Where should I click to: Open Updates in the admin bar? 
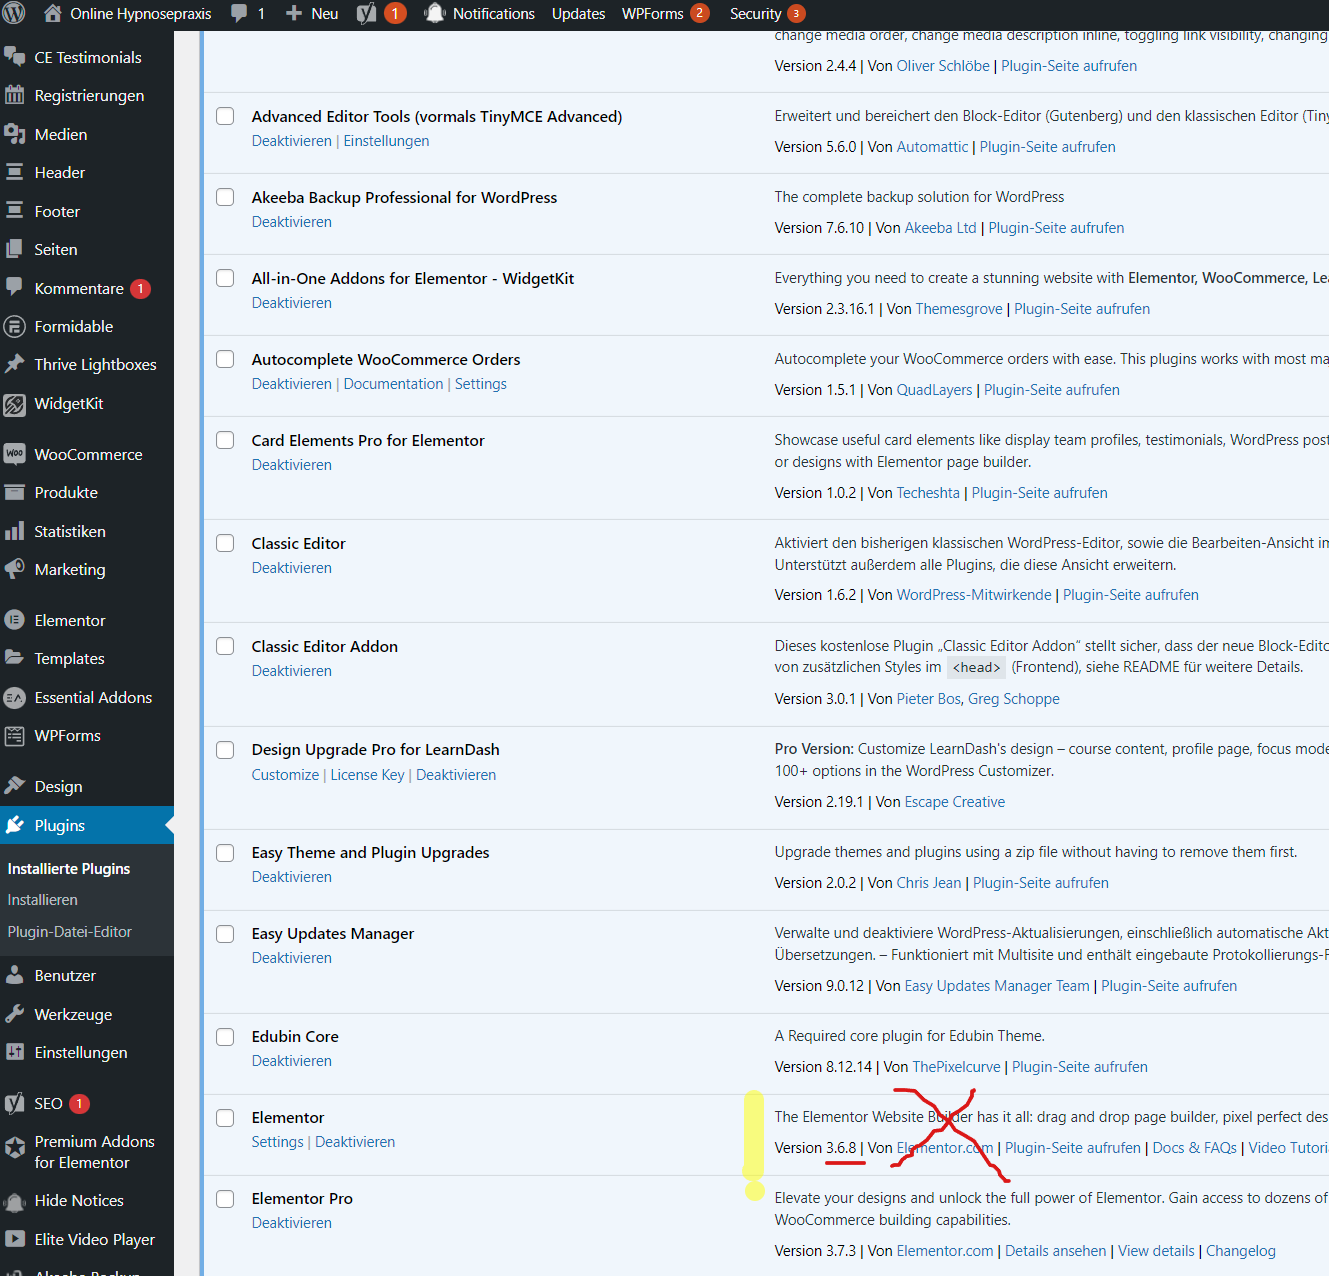[x=578, y=14]
